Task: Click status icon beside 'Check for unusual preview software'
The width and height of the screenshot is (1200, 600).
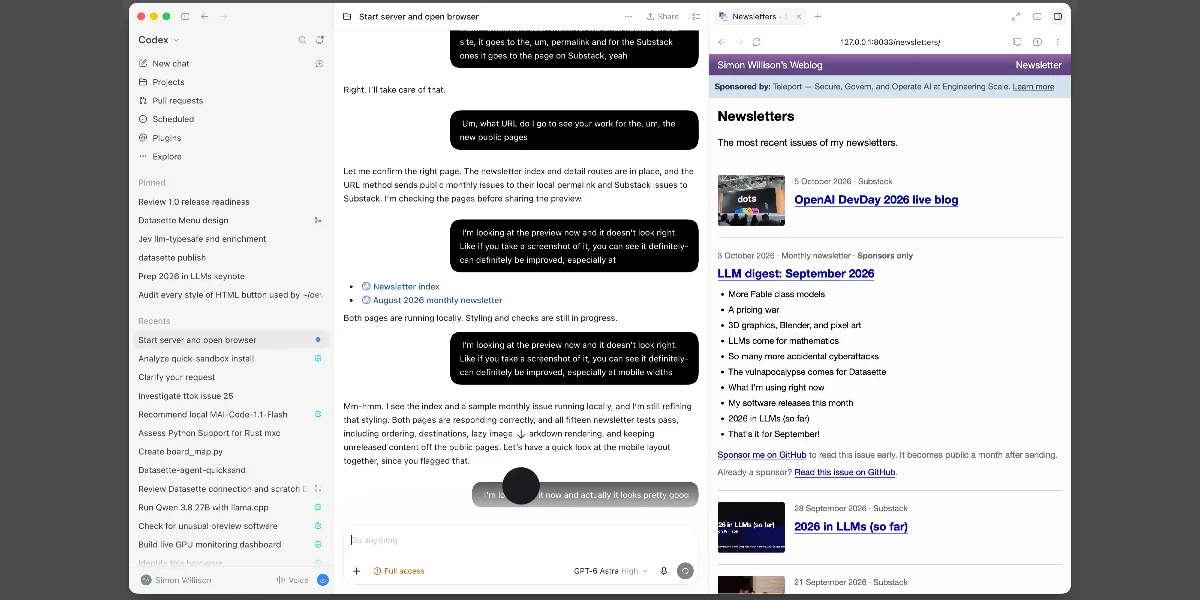Action: tap(318, 526)
